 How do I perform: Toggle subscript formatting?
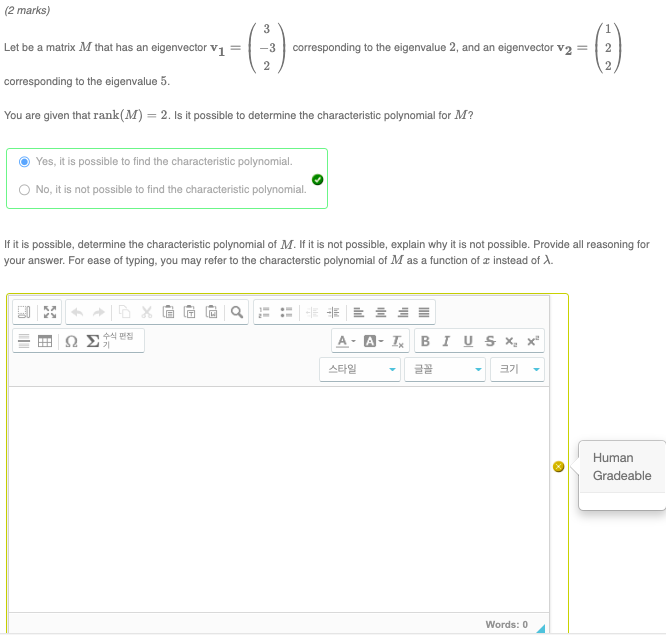coord(511,341)
